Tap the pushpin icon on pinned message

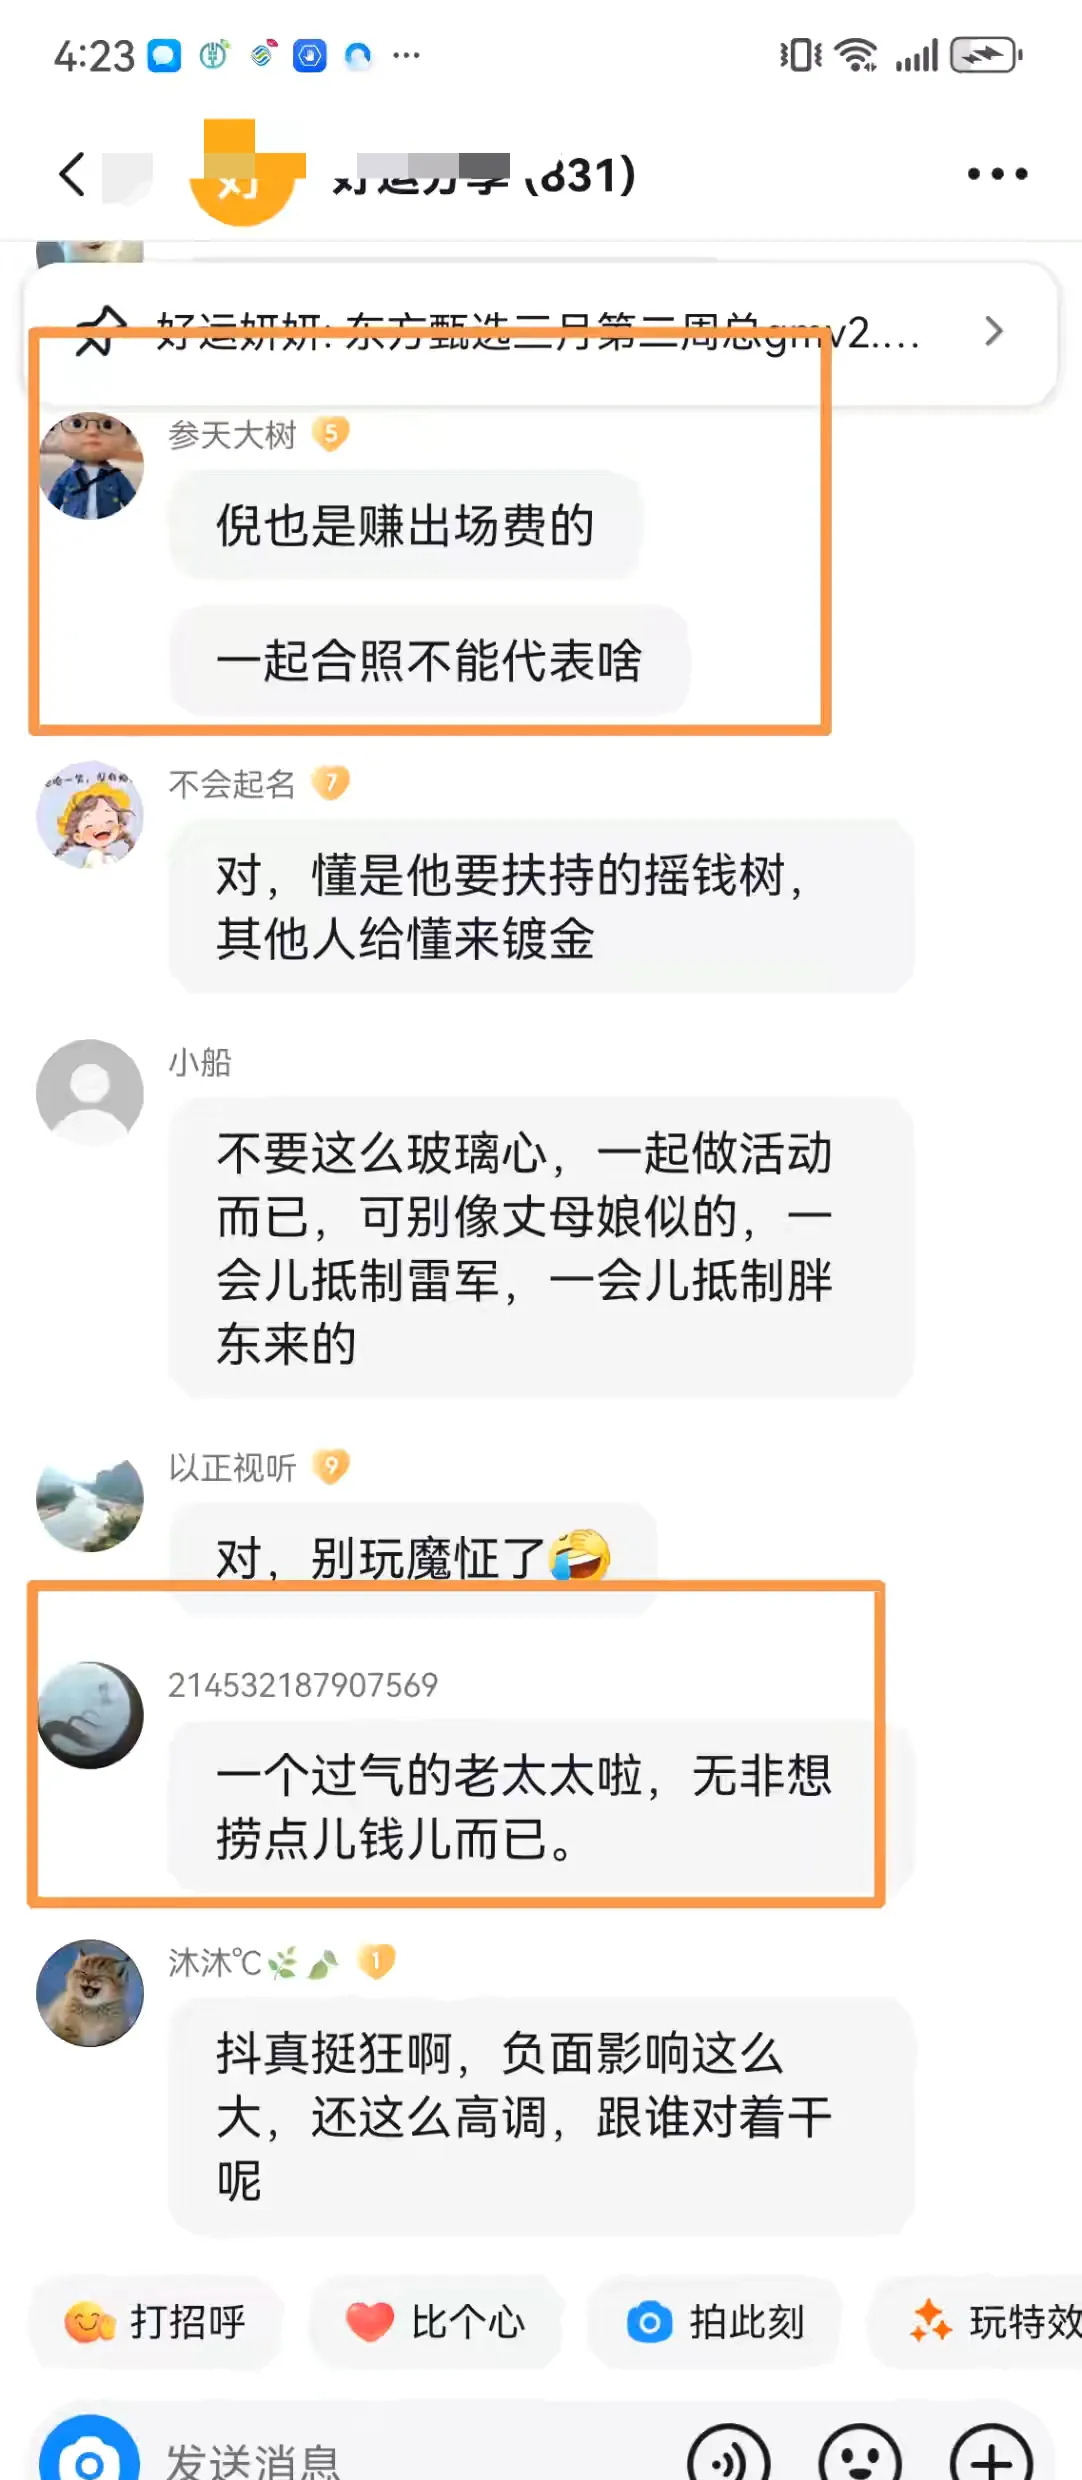point(101,331)
